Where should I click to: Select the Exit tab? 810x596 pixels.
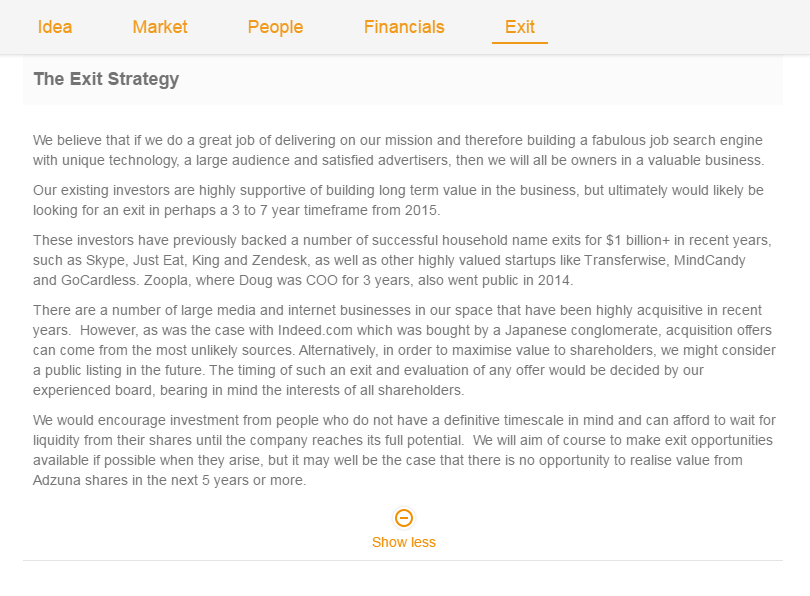(520, 27)
